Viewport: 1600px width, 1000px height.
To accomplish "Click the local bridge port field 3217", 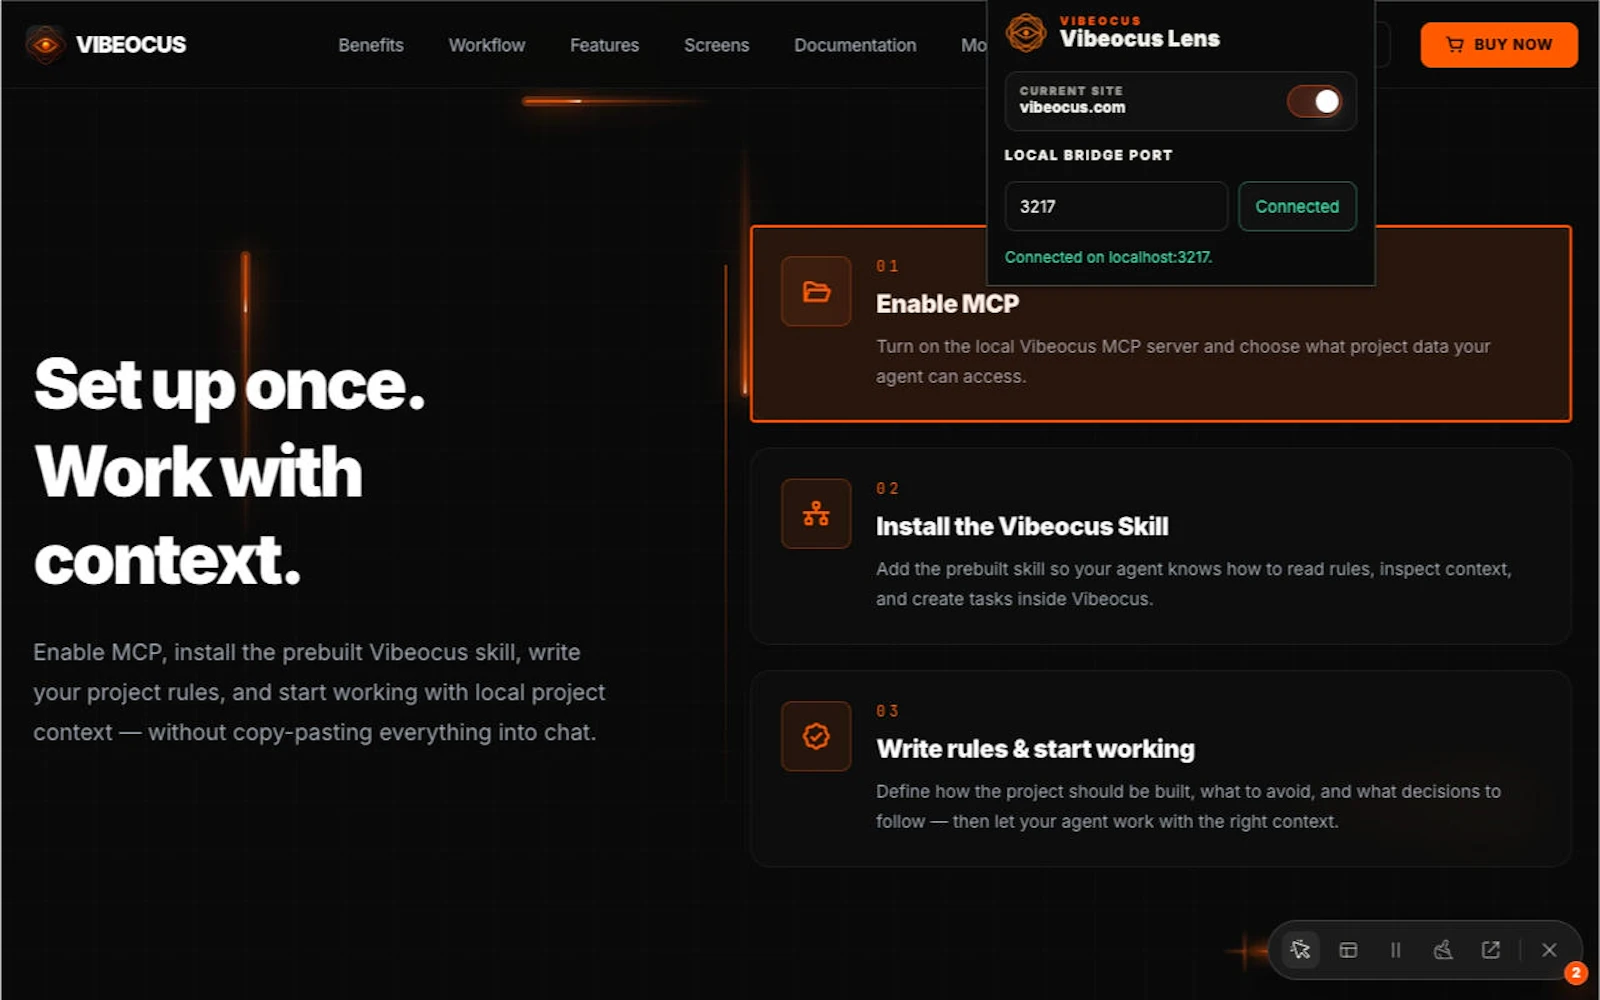I will (x=1116, y=206).
